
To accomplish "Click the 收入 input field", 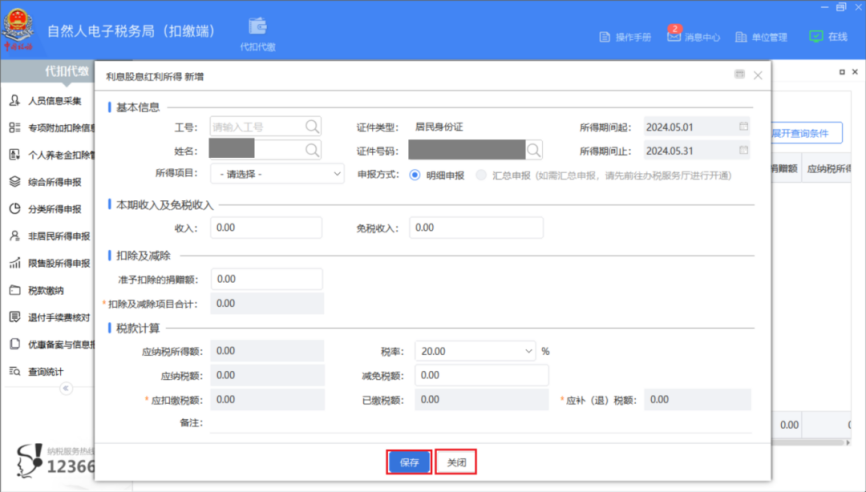I will (x=266, y=228).
